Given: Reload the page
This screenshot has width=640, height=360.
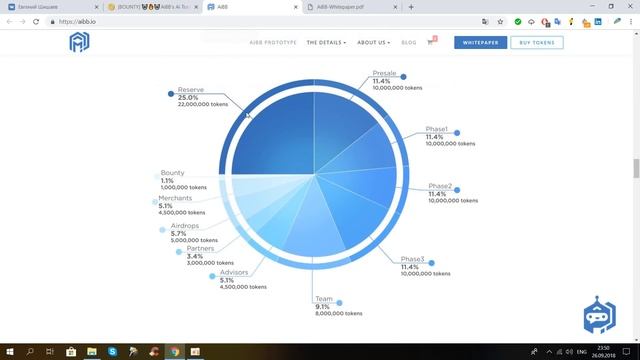Looking at the screenshot, I should tap(36, 22).
